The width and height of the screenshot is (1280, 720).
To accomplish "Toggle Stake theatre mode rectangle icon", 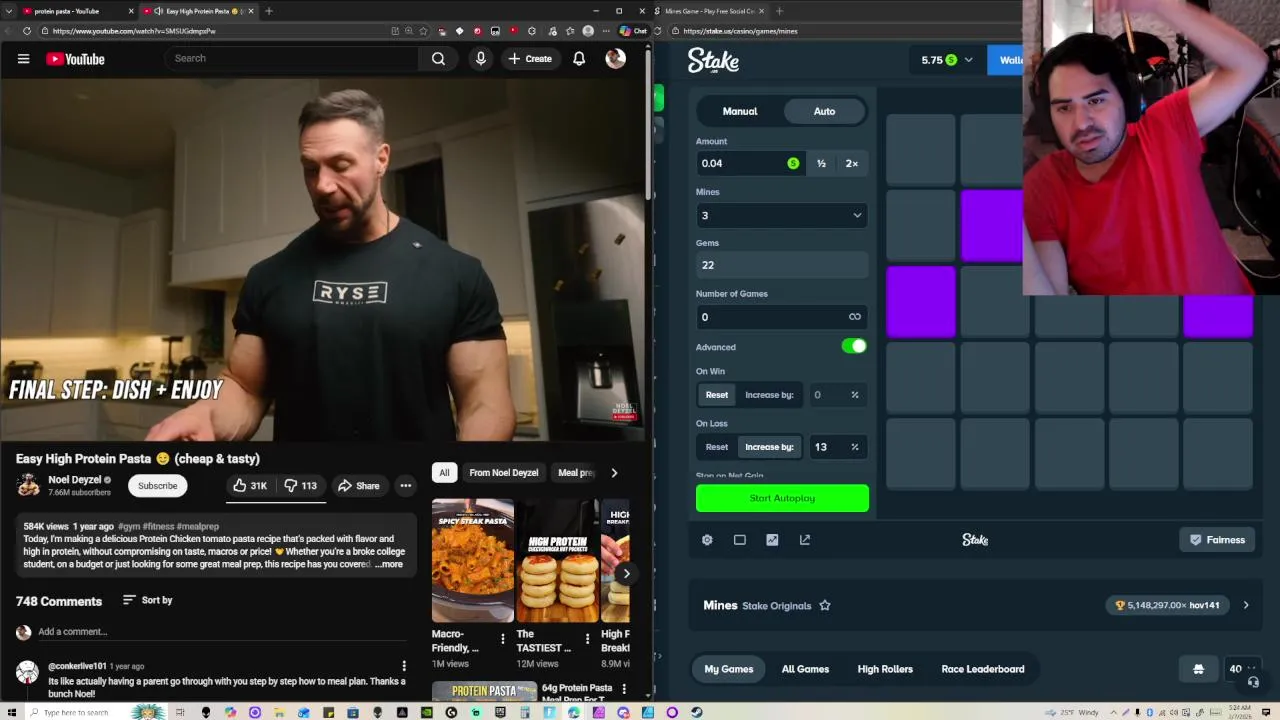I will [740, 540].
